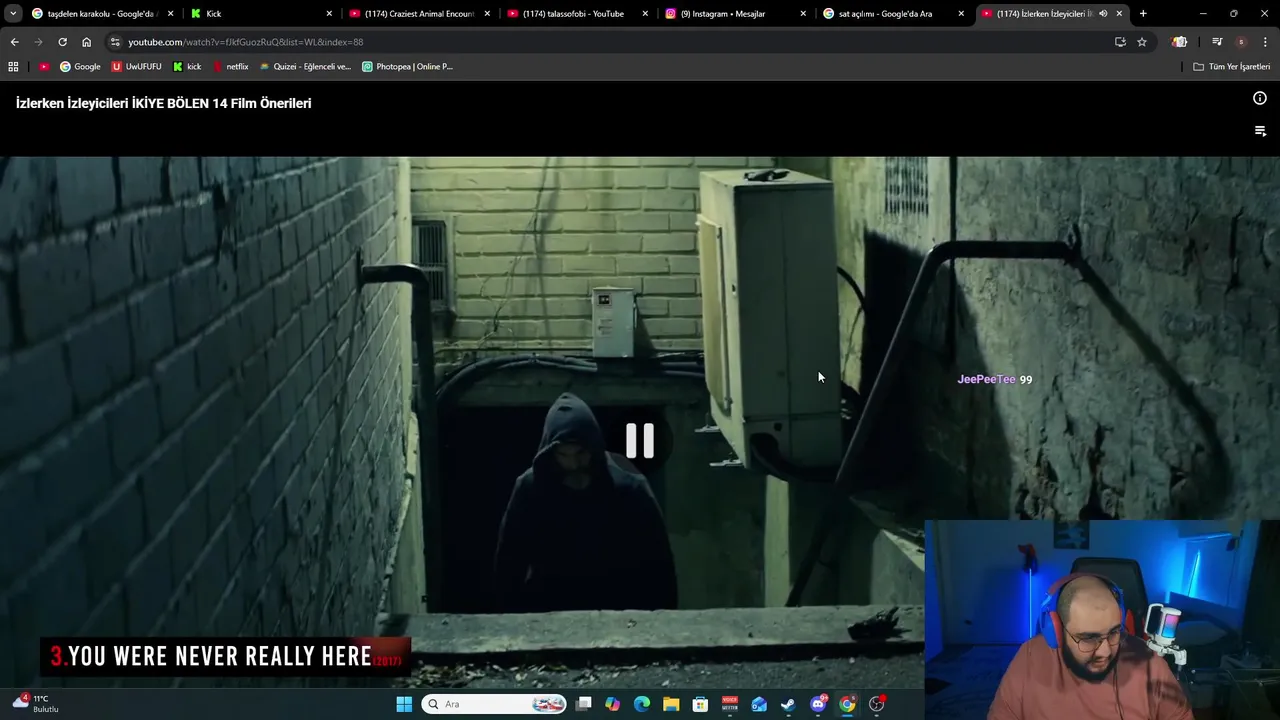
Task: Open the Chrome three-dot menu
Action: (x=1266, y=42)
